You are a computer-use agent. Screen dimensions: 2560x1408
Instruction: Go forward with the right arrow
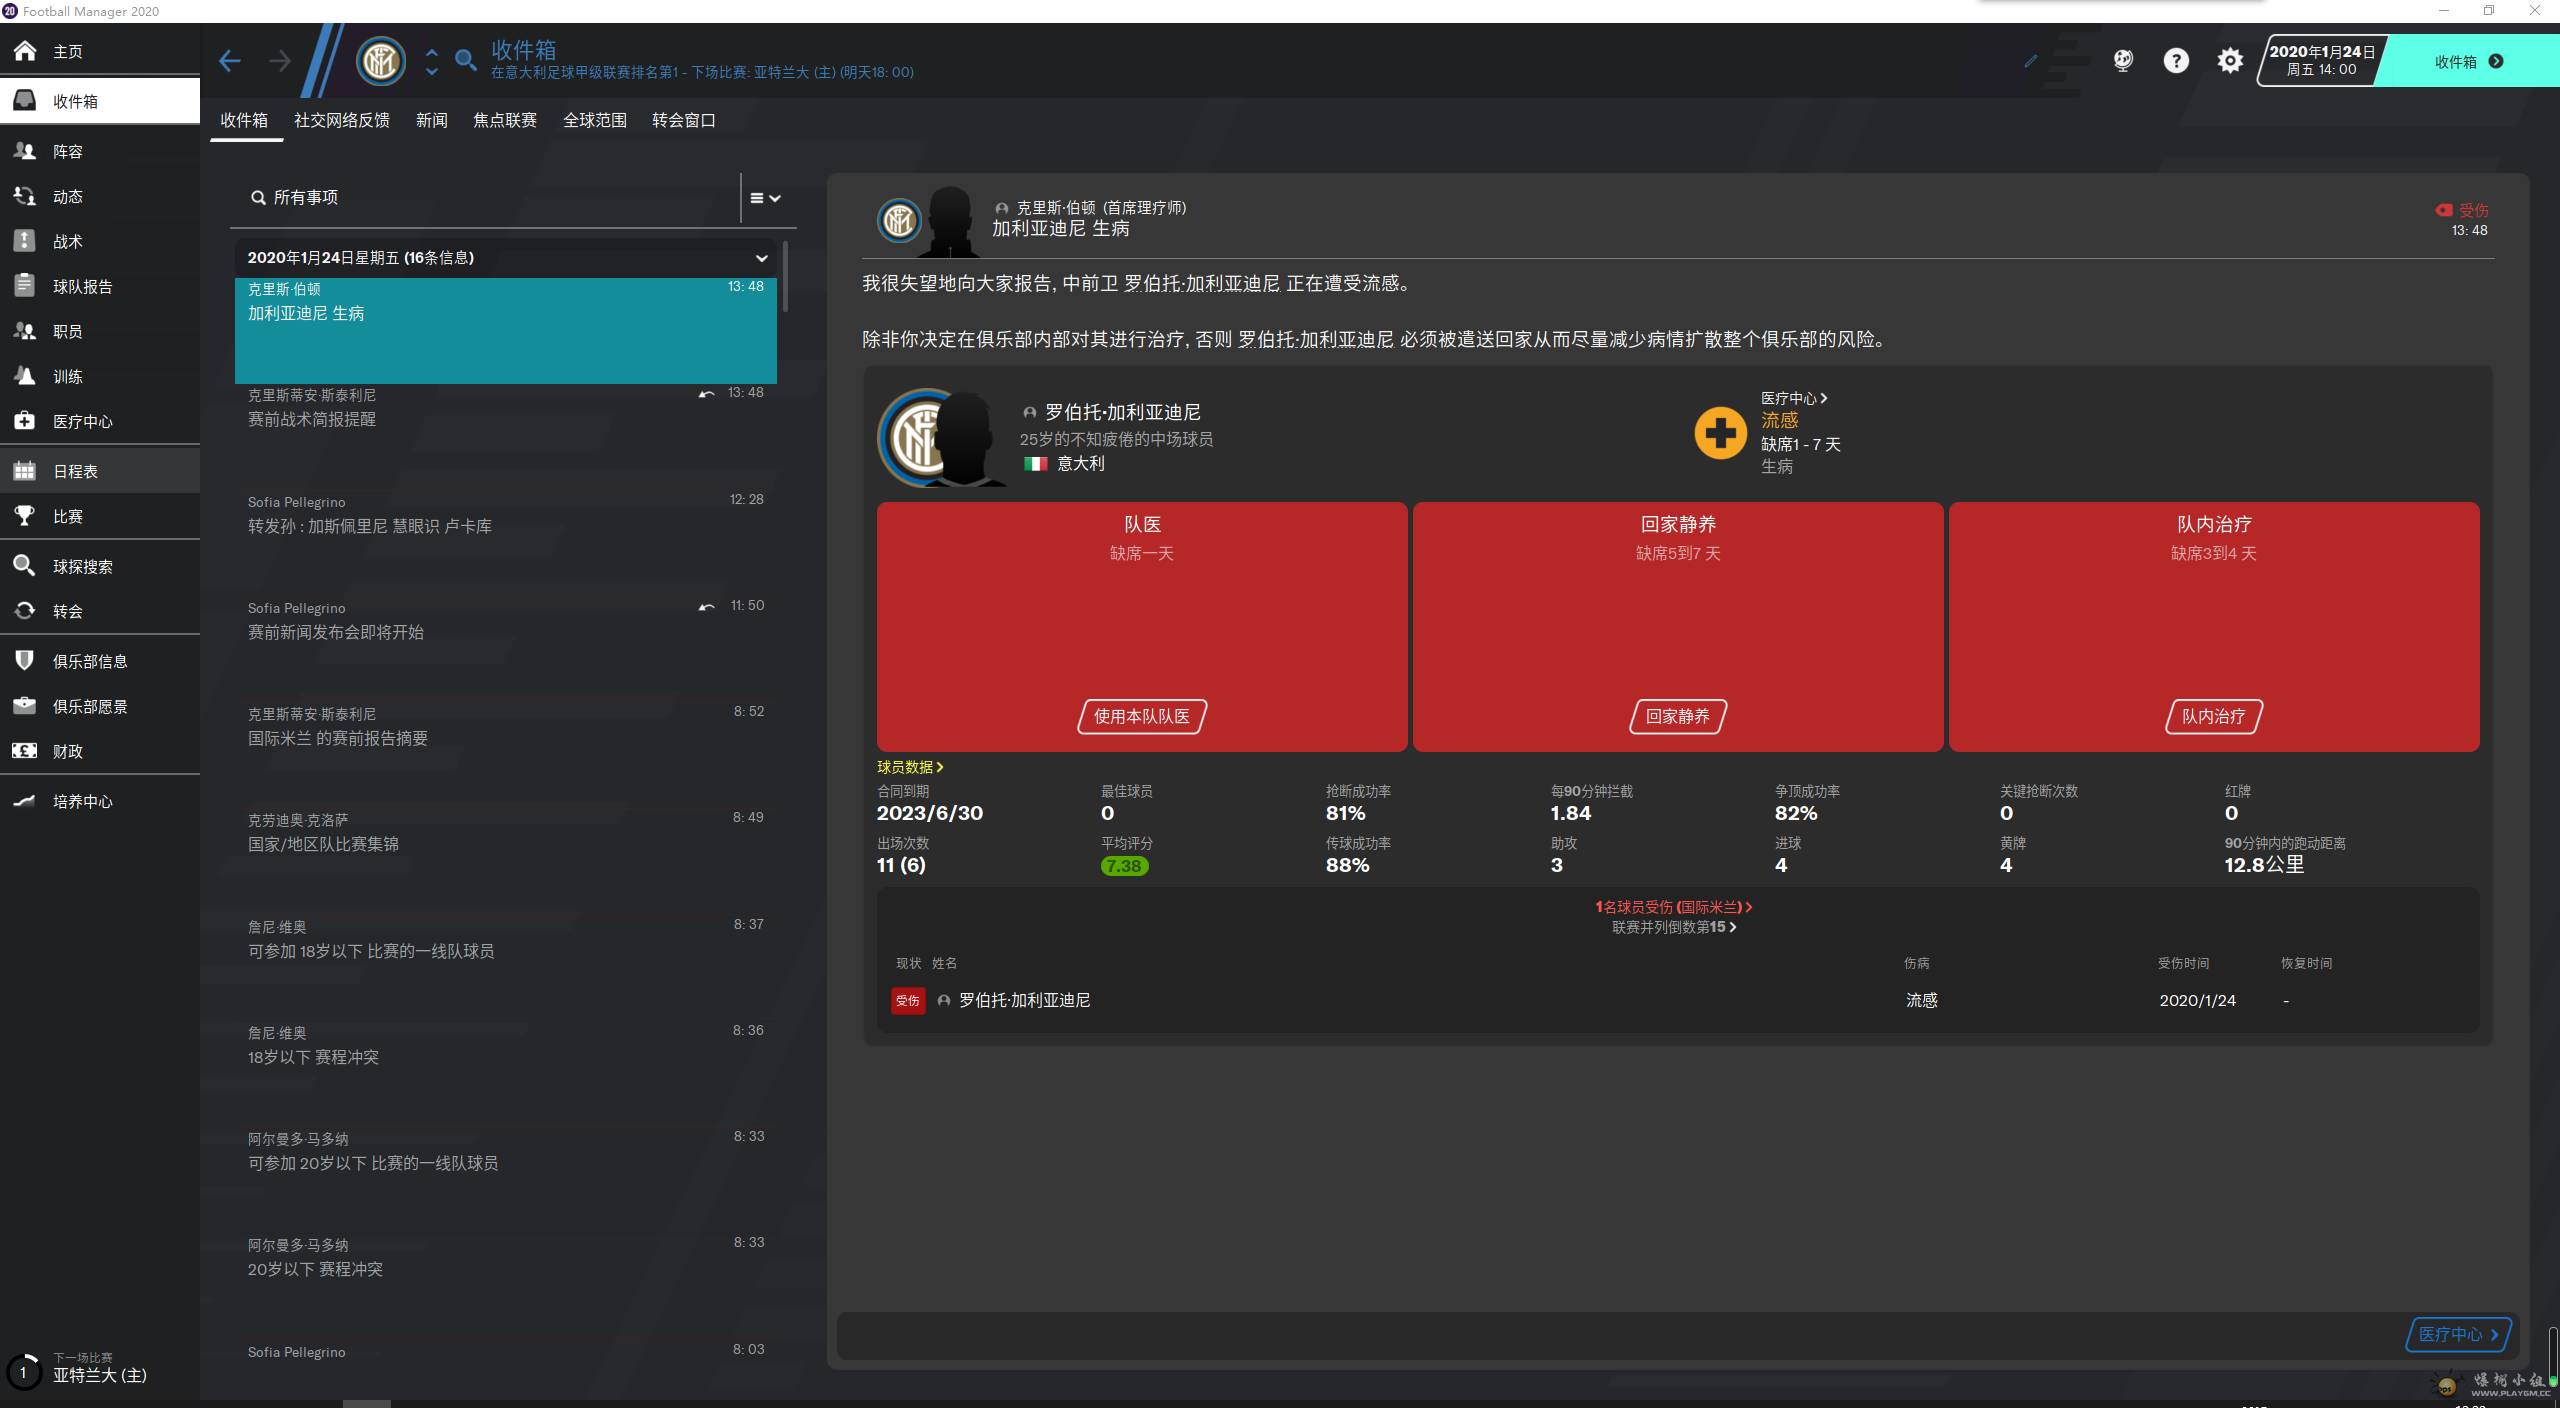click(280, 61)
